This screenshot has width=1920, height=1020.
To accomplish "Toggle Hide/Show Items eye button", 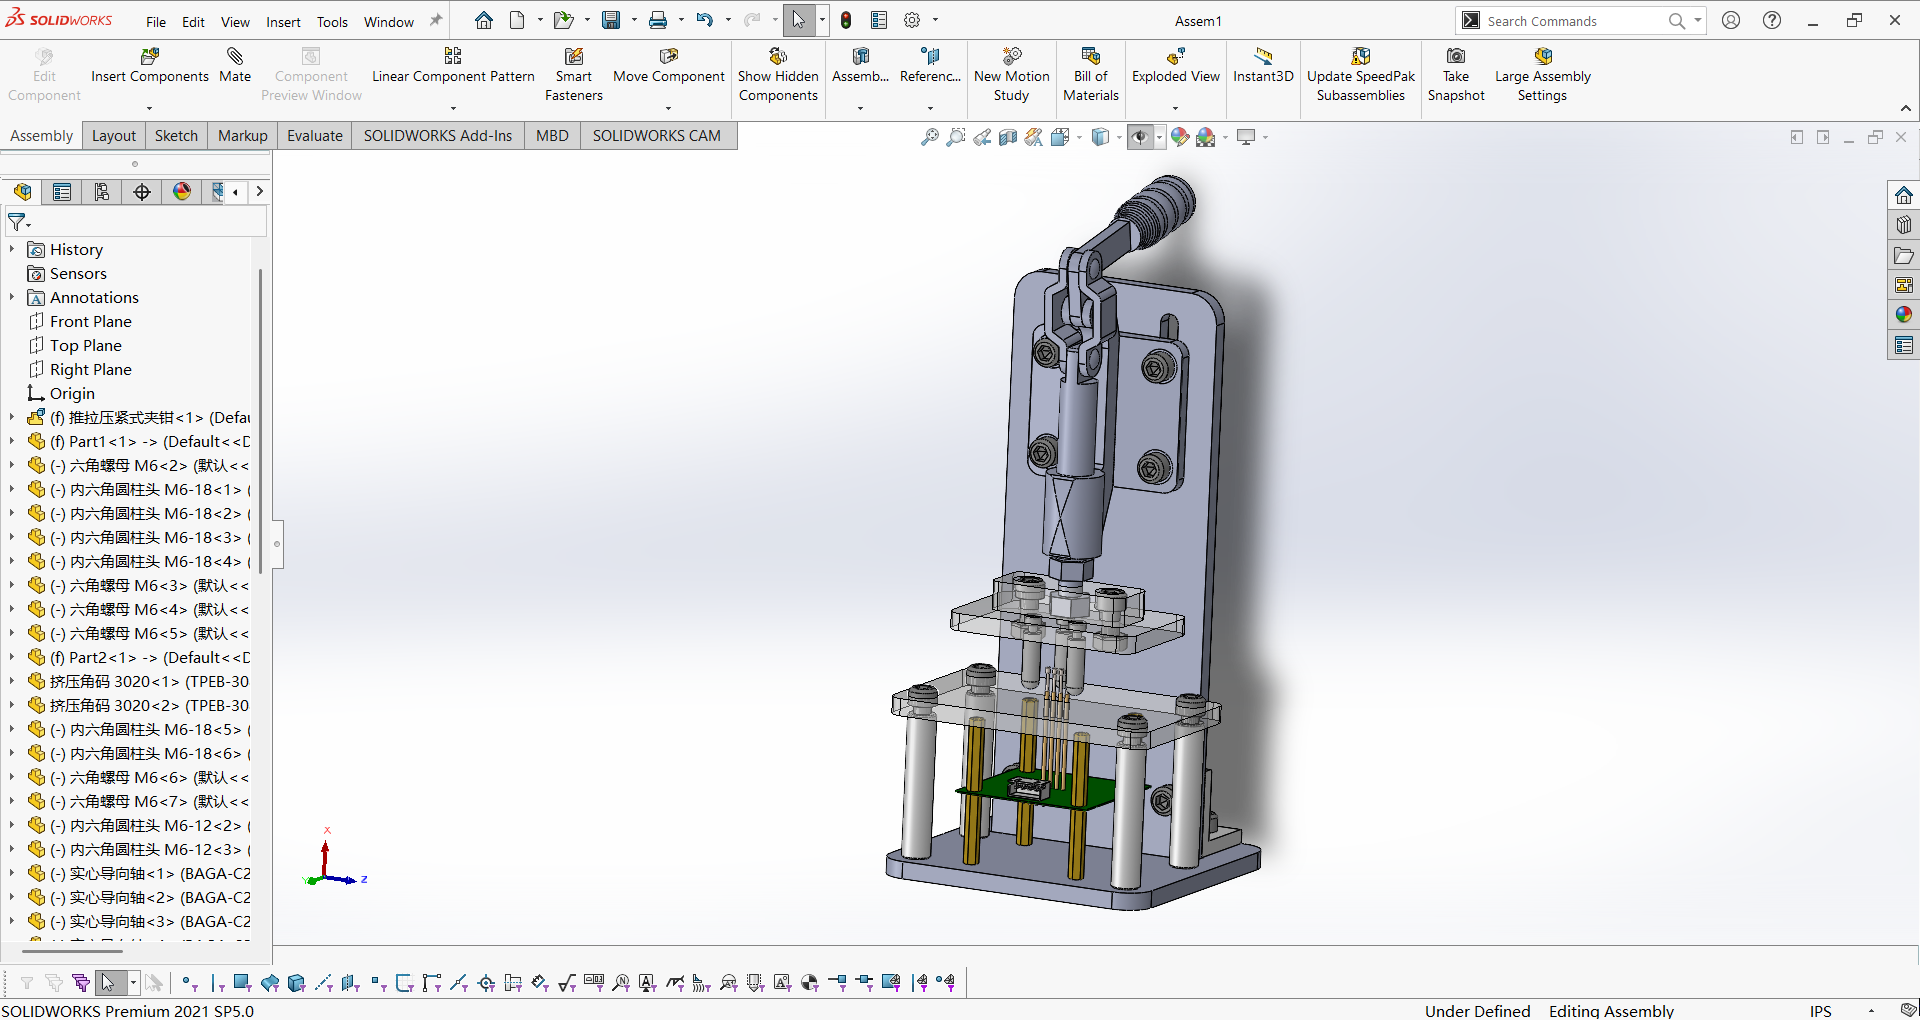I will (x=1140, y=137).
